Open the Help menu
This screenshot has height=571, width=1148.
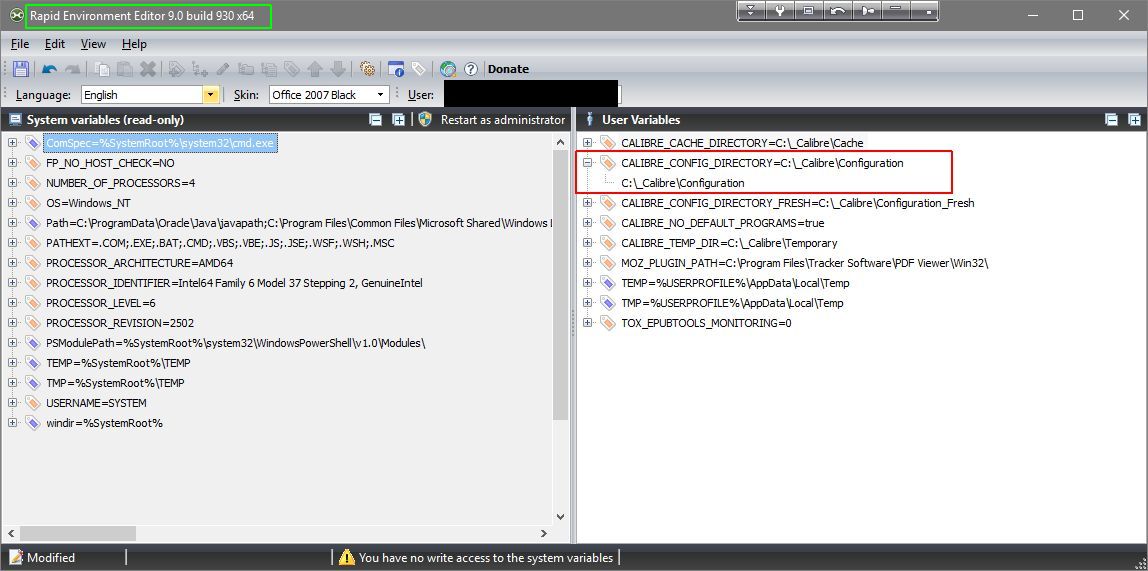[x=134, y=44]
